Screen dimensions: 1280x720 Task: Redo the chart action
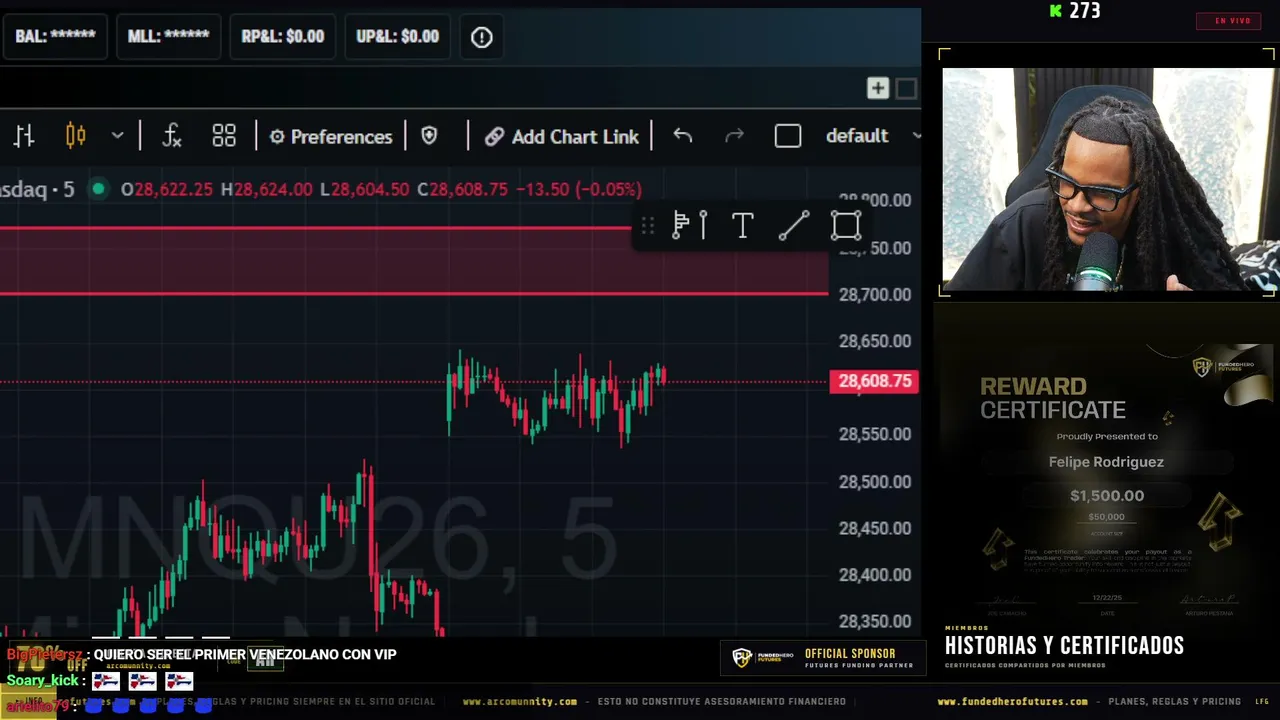pos(734,136)
